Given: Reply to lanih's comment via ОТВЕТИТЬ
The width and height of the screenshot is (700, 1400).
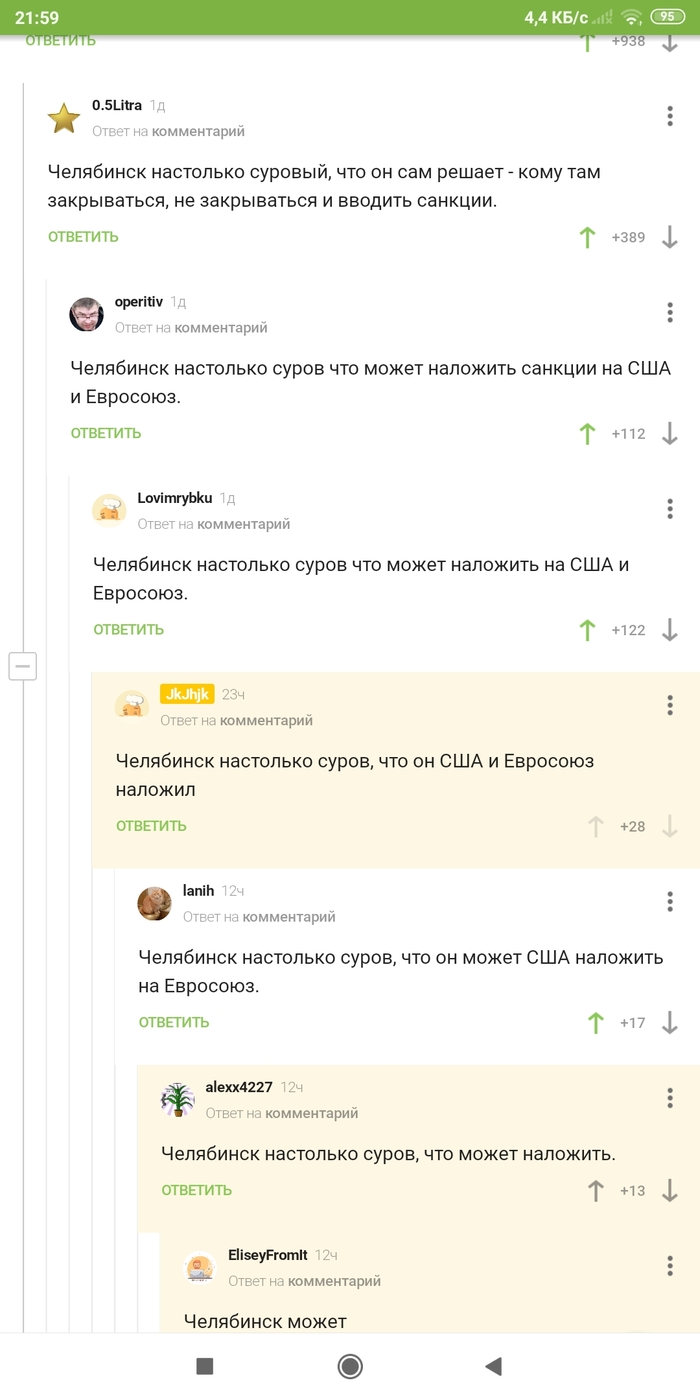Looking at the screenshot, I should [x=174, y=1022].
